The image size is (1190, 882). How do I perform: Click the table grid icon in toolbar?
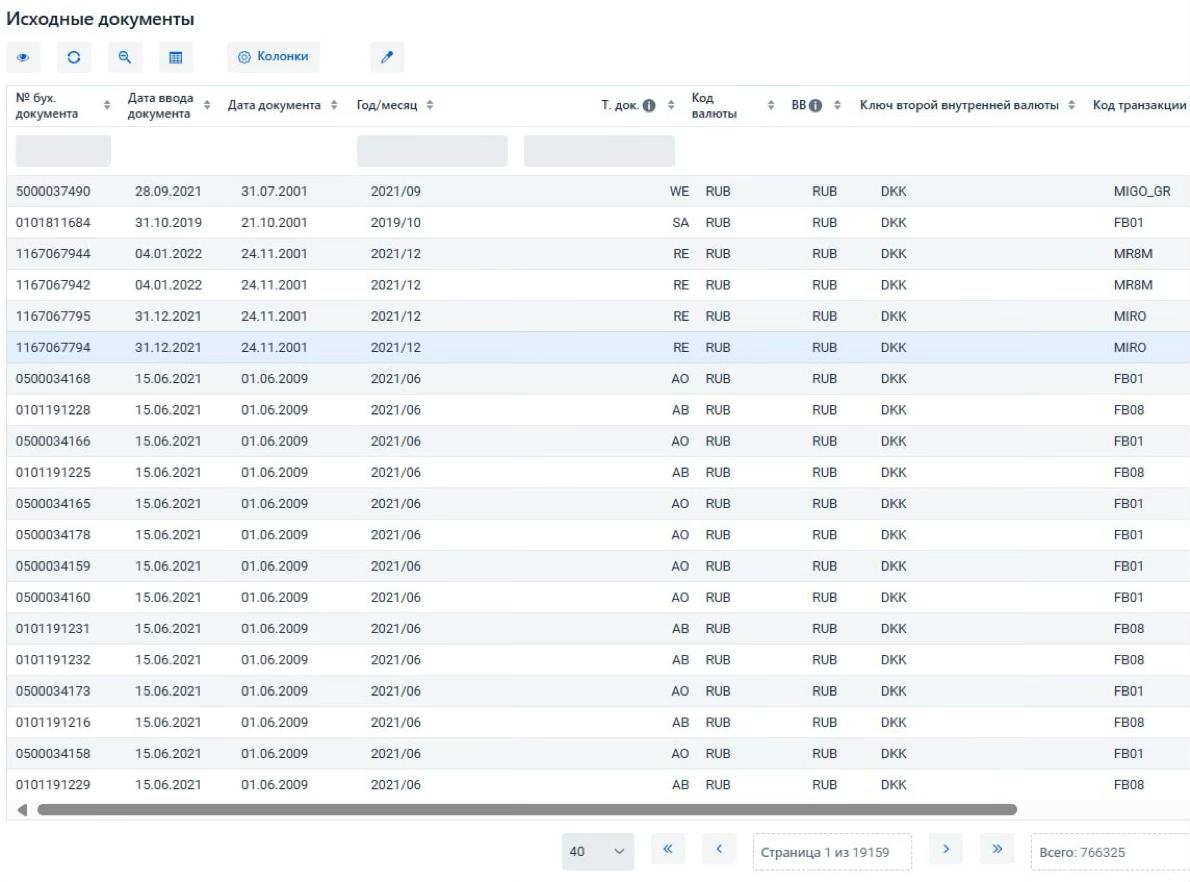[175, 58]
